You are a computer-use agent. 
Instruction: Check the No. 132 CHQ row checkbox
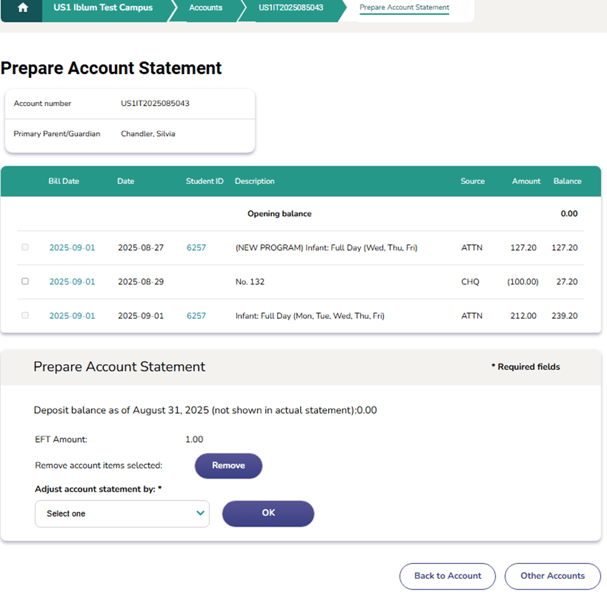pyautogui.click(x=25, y=282)
